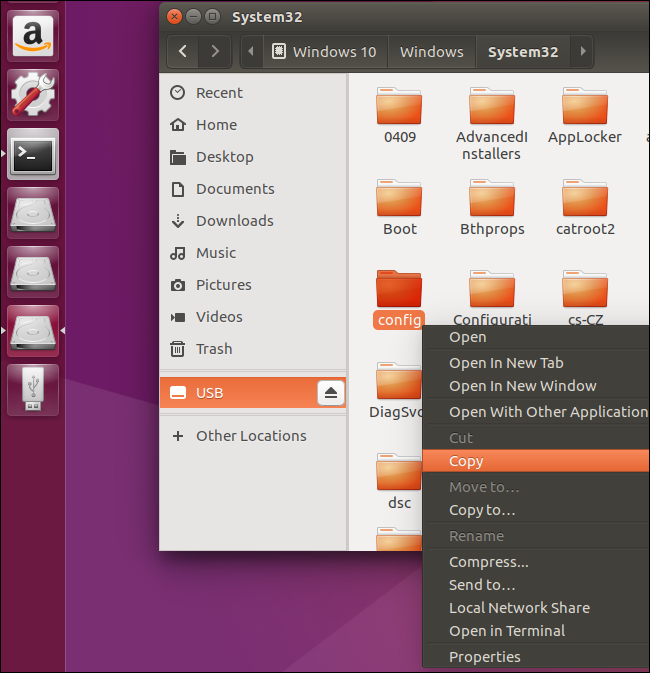The image size is (650, 673).
Task: Open the Terminal from the launcher
Action: point(33,153)
